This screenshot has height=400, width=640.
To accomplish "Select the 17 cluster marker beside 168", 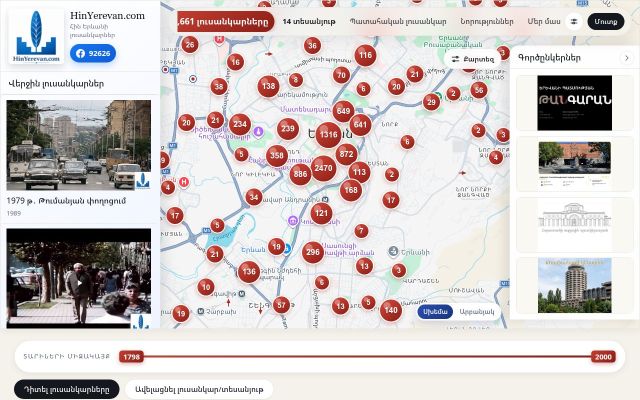I will coord(391,200).
